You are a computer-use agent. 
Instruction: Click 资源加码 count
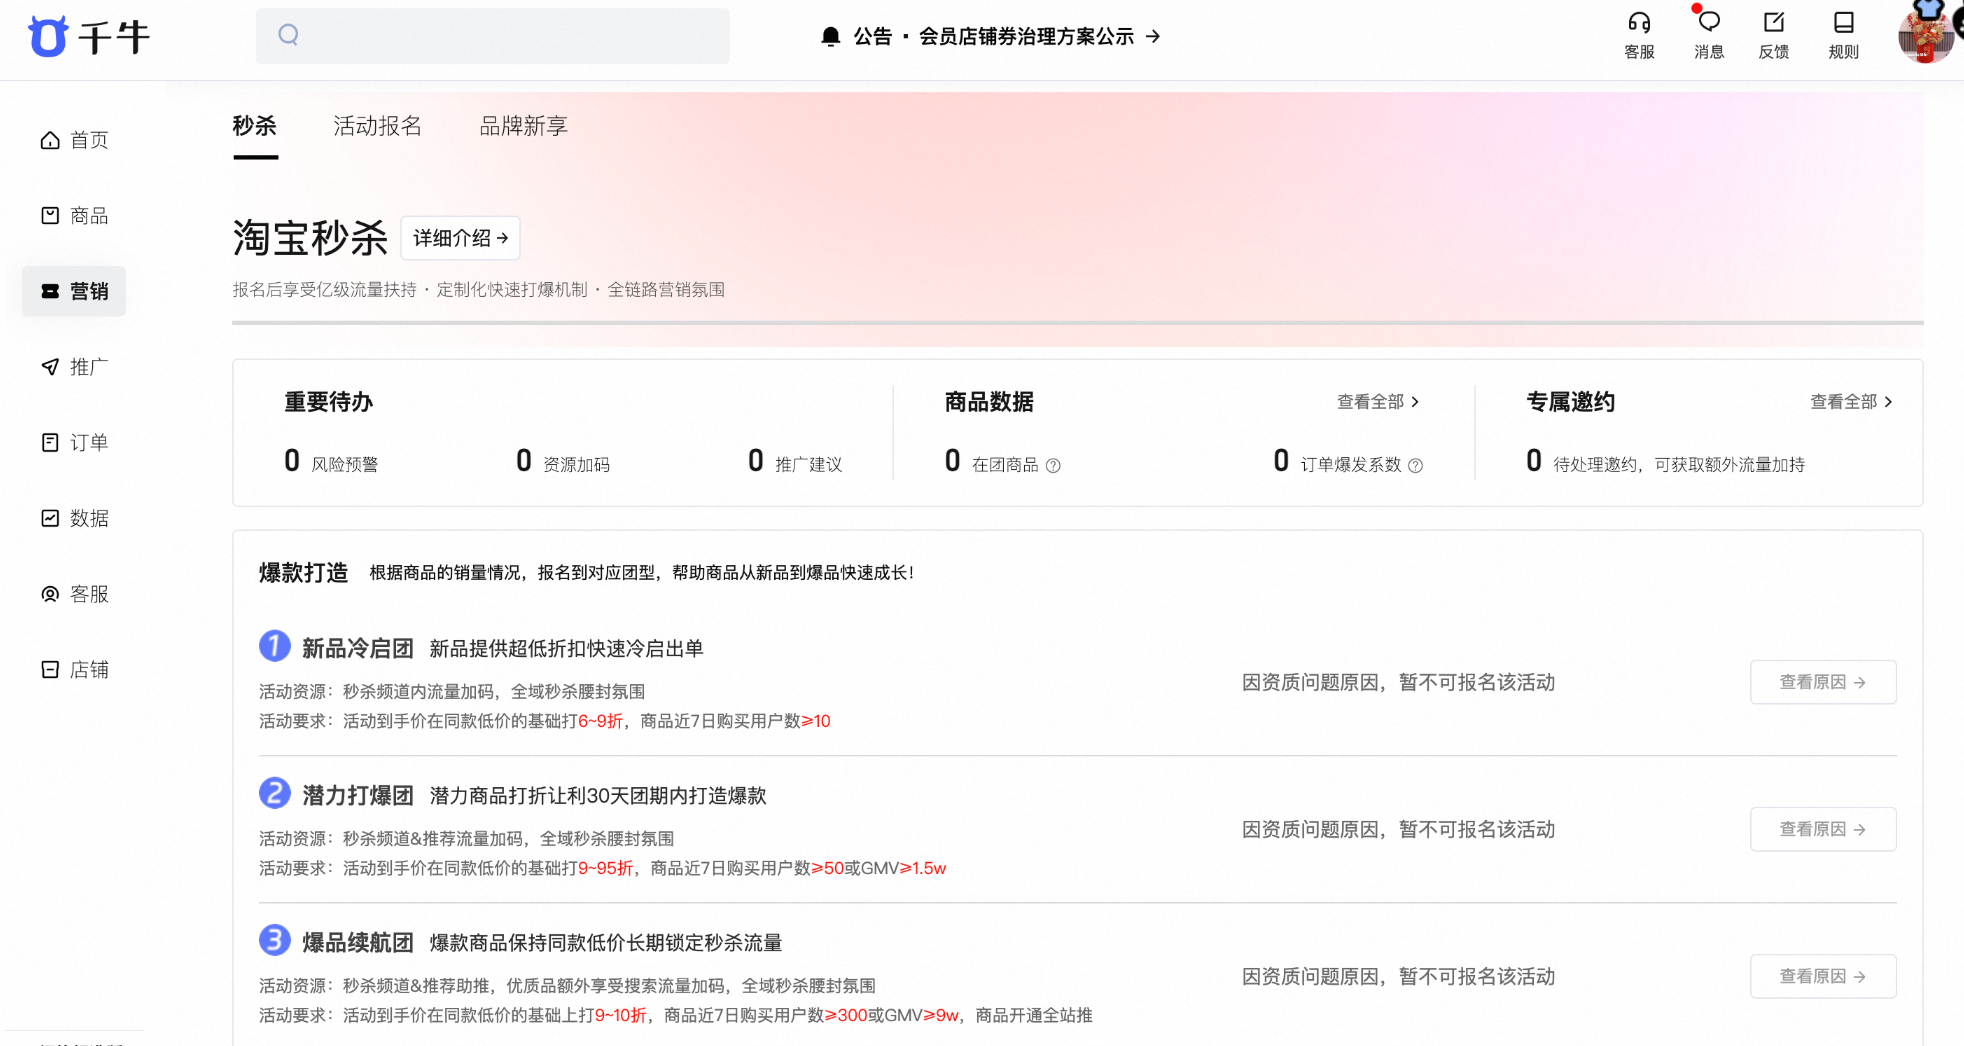point(524,461)
